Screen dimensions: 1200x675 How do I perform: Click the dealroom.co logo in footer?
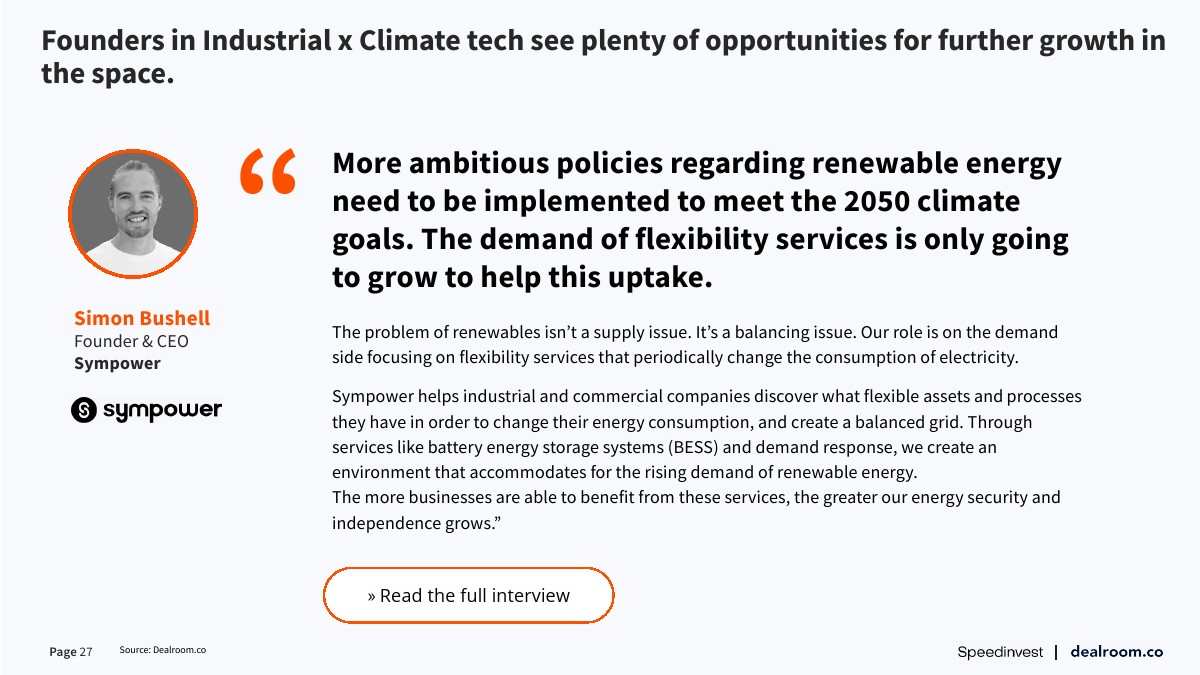pos(1116,652)
